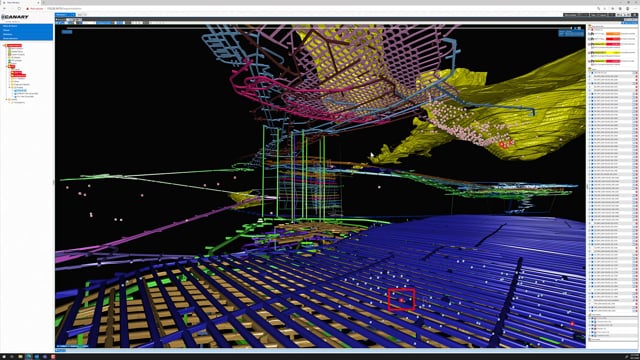Select the blue-highlighted item in the sidebar tree
The width and height of the screenshot is (640, 360).
21,91
